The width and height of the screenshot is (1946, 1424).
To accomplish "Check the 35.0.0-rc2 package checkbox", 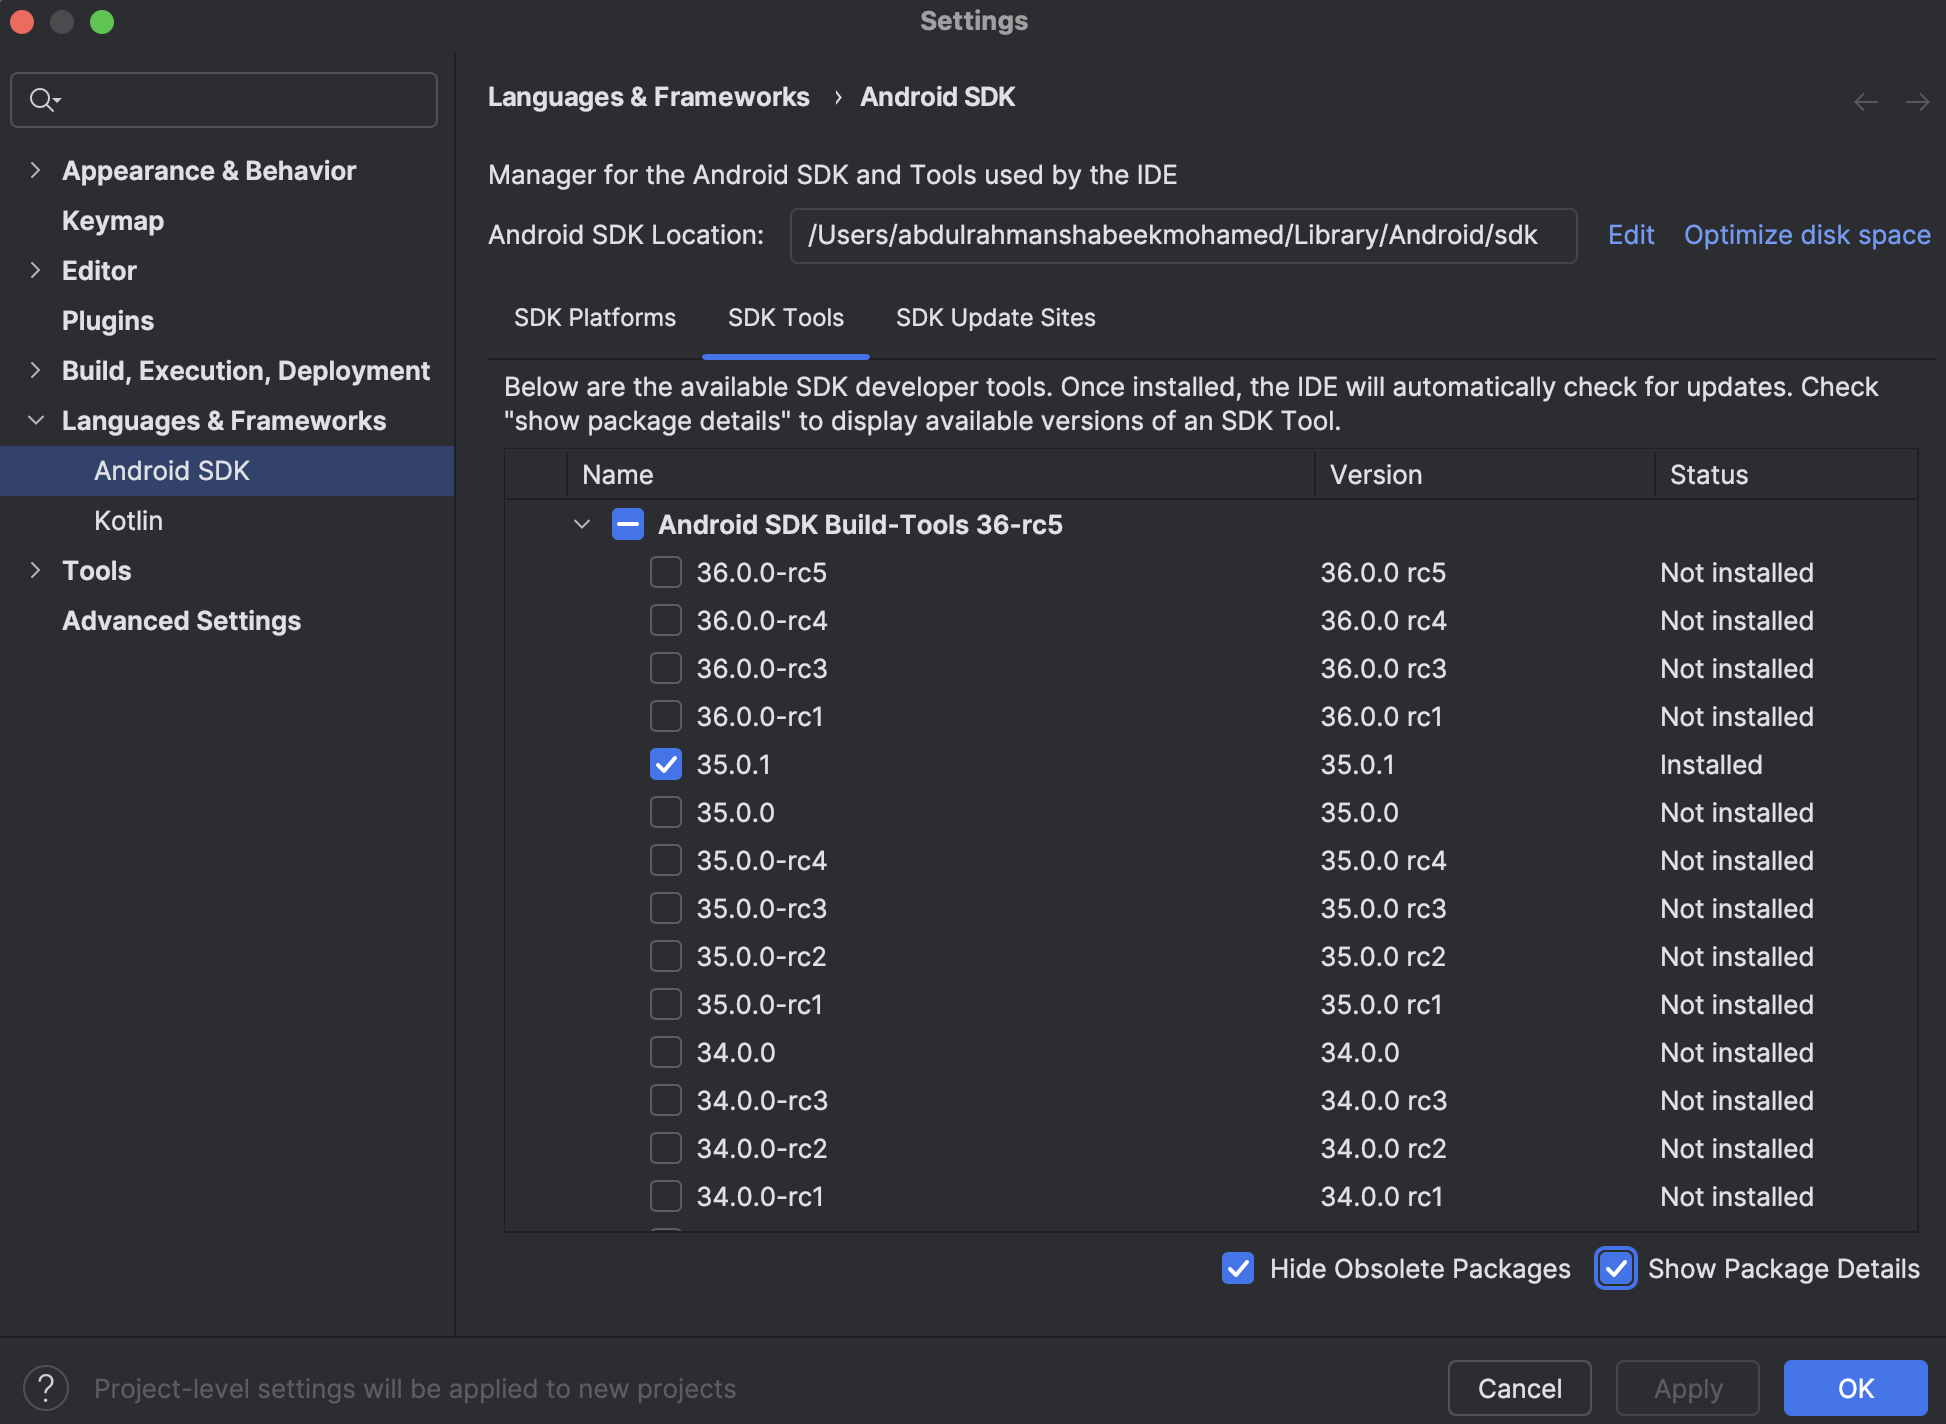I will (x=666, y=956).
